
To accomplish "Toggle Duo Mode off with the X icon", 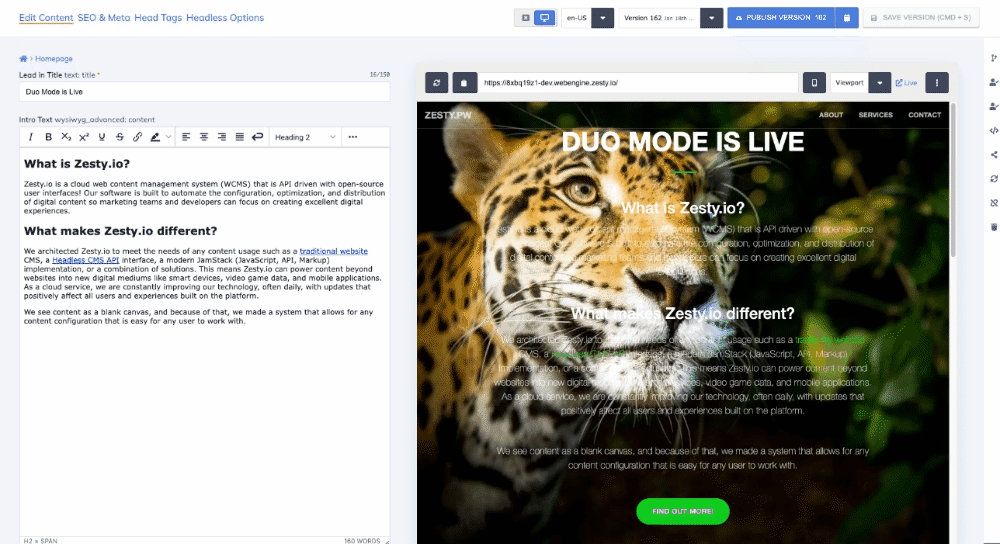I will [x=526, y=18].
